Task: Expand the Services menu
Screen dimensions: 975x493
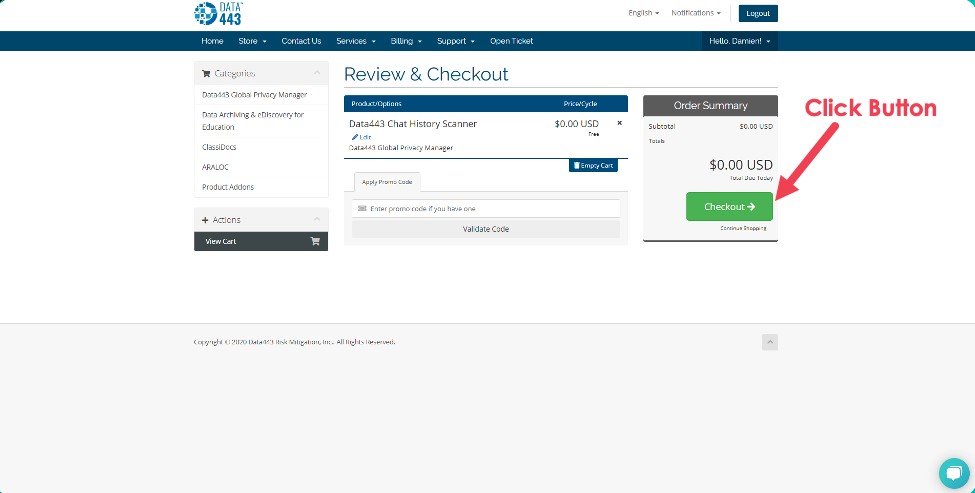Action: [356, 41]
